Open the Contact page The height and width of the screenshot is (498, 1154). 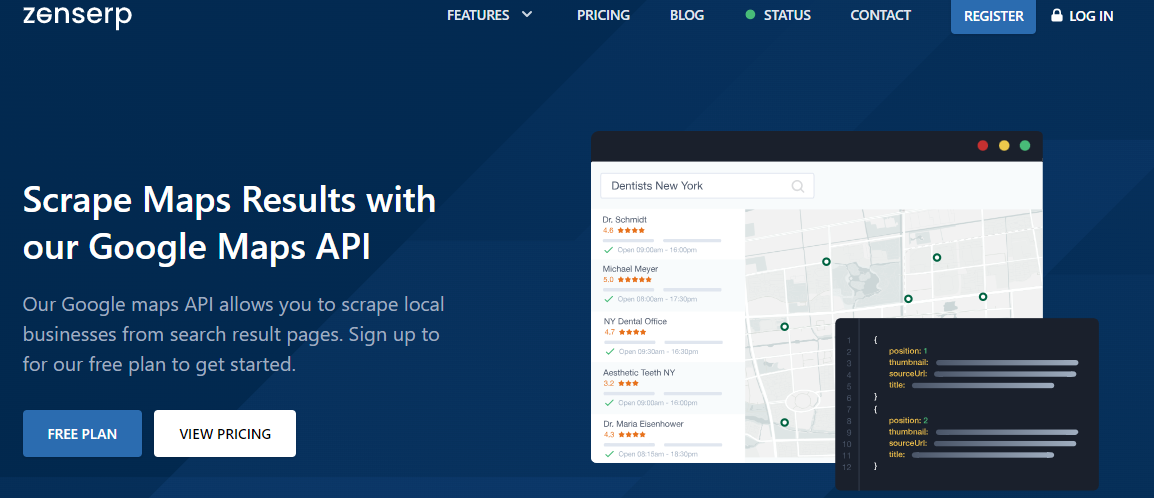880,15
